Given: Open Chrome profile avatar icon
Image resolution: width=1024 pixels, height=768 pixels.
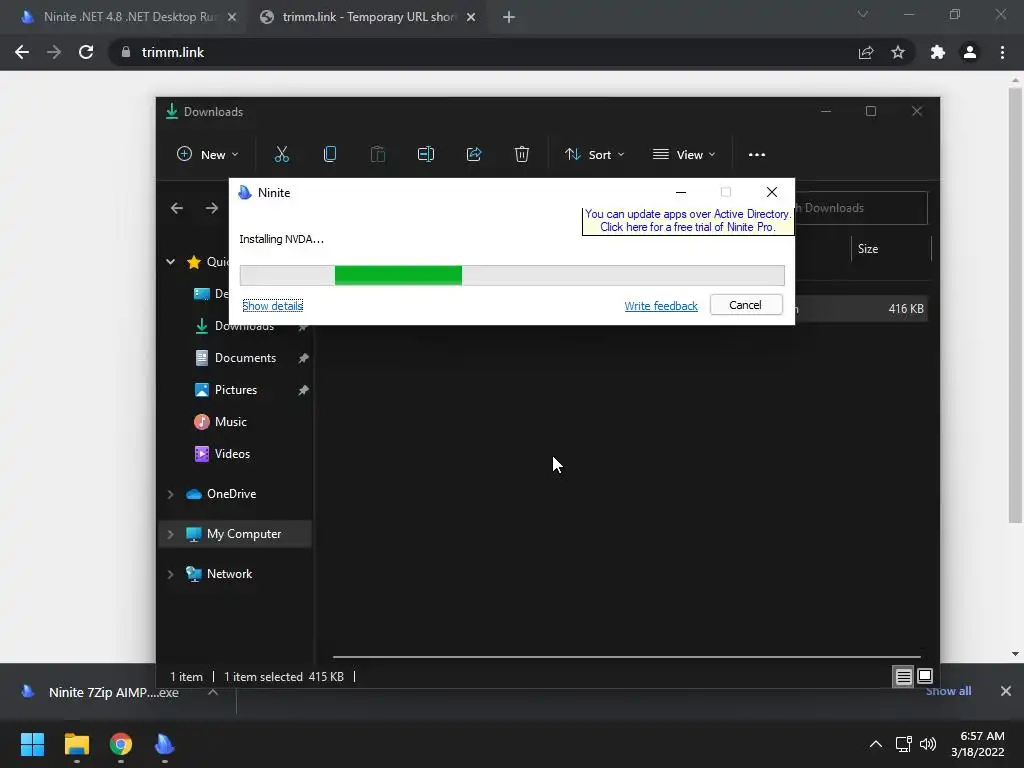Looking at the screenshot, I should click(x=970, y=52).
